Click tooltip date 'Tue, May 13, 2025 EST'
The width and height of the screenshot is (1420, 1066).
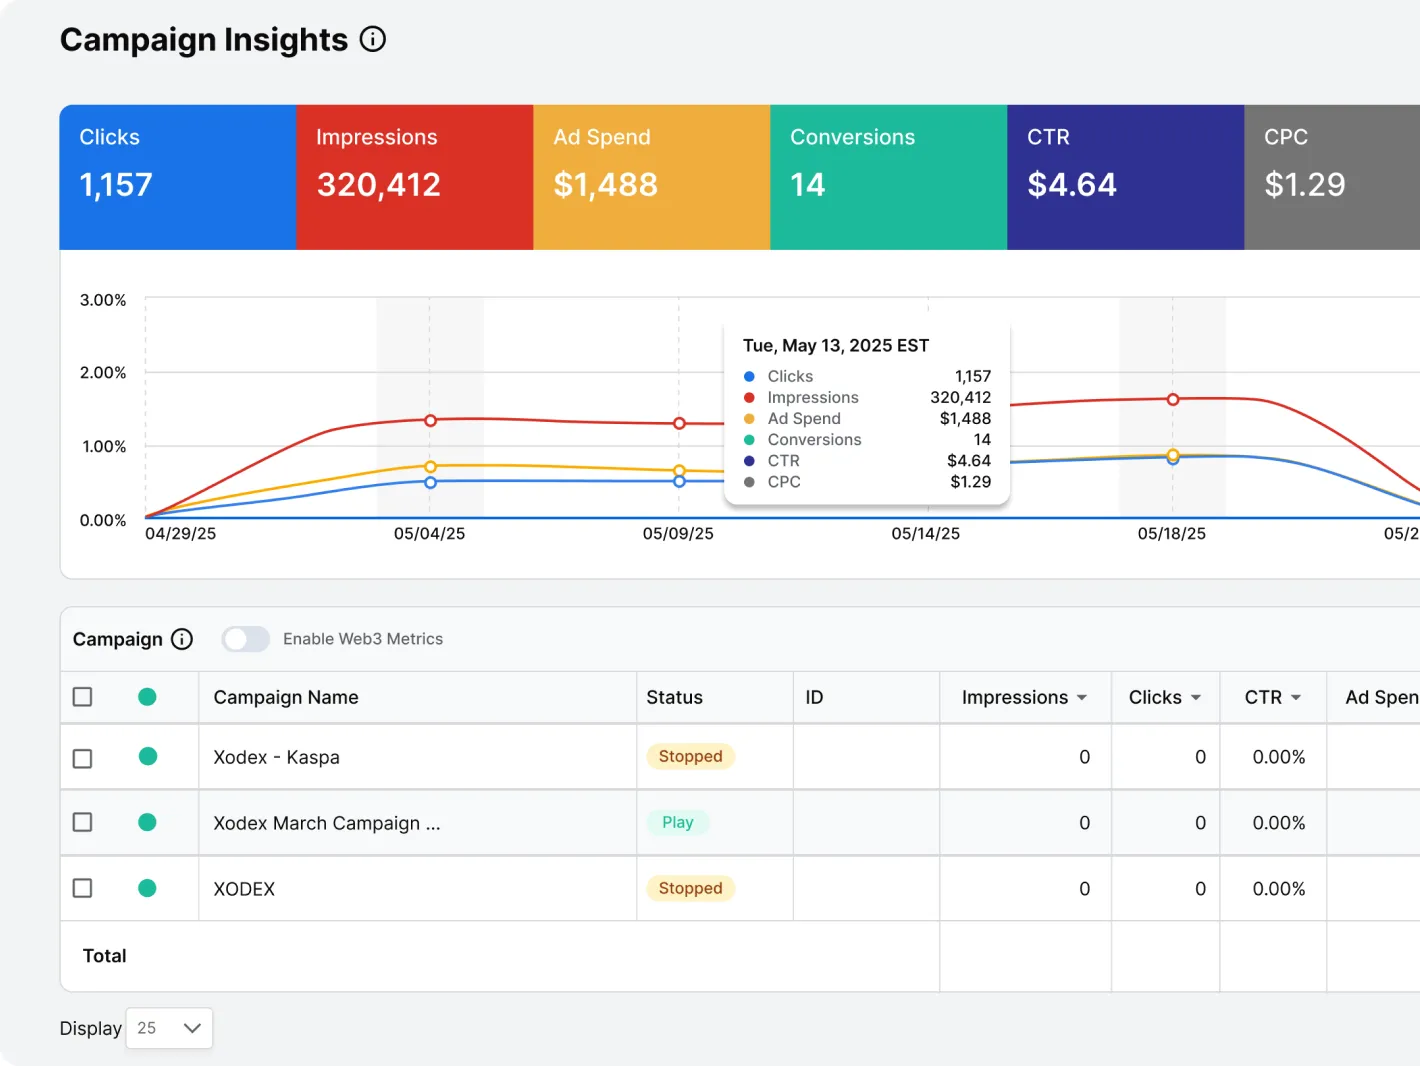(836, 345)
